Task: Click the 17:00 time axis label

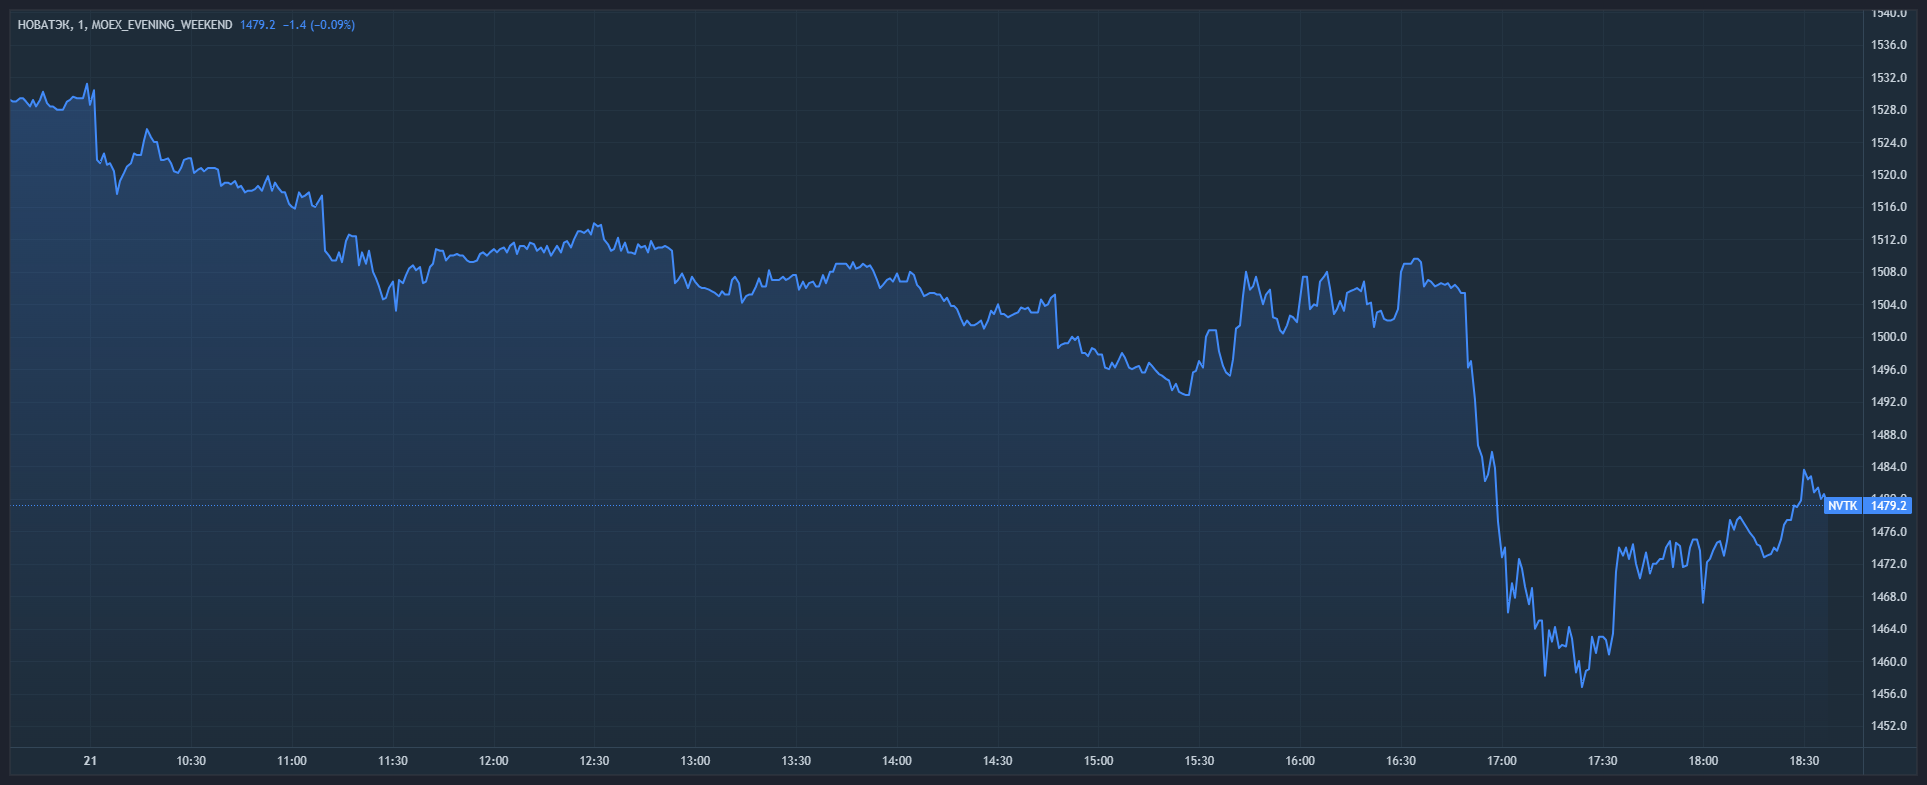Action: (1501, 761)
